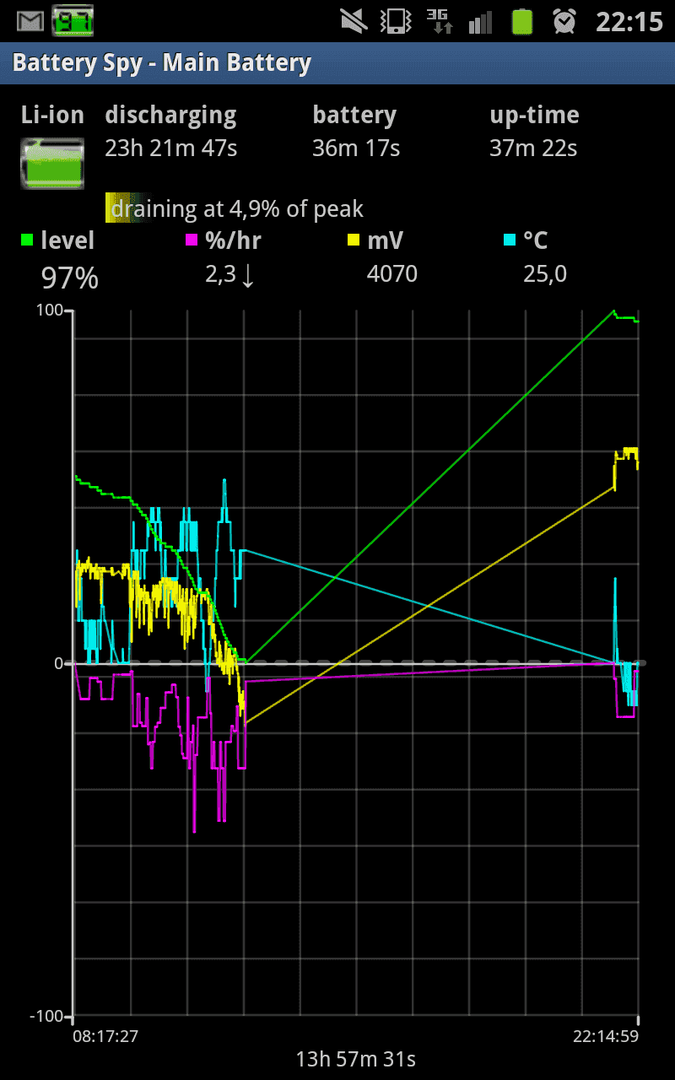Tap the cyan °C legend swatch

(510, 240)
